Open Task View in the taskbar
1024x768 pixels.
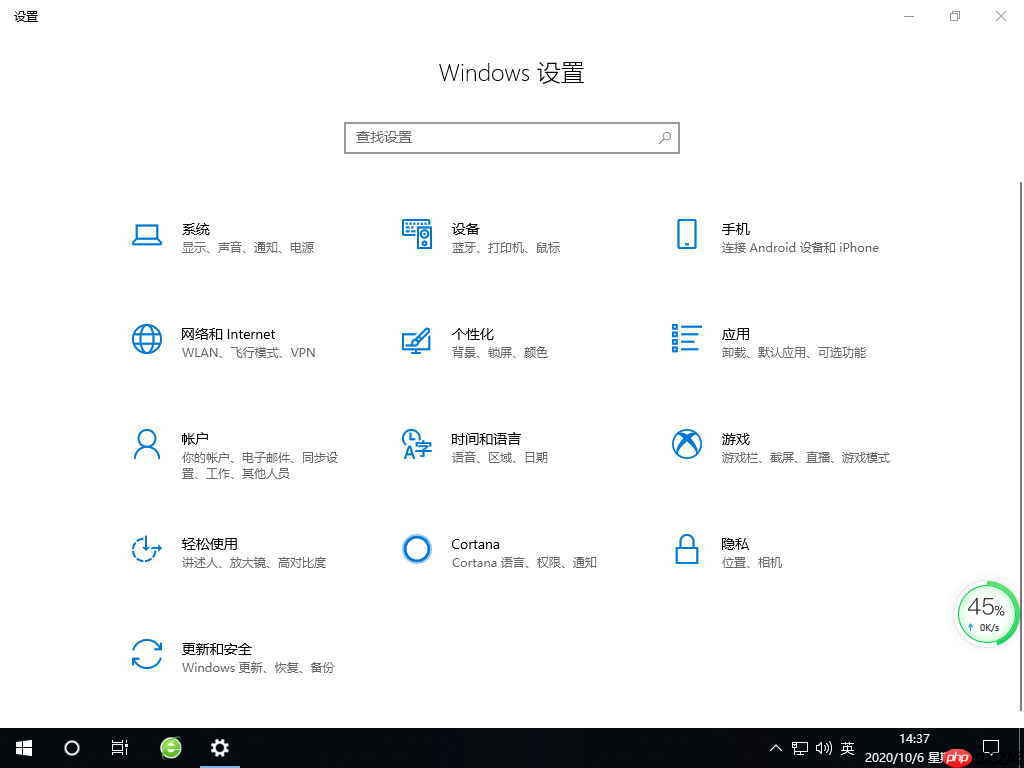point(120,748)
